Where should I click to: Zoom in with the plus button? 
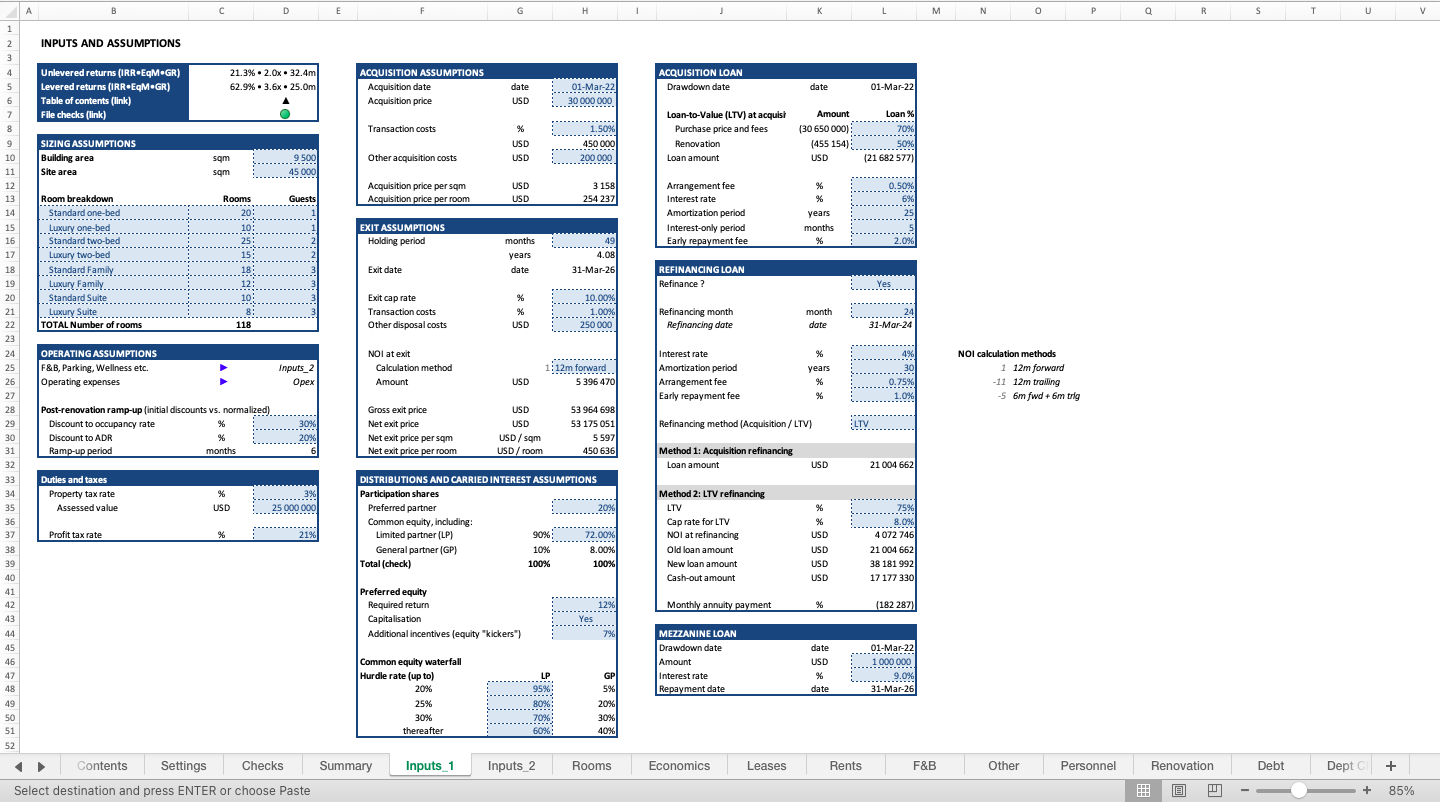click(1367, 790)
